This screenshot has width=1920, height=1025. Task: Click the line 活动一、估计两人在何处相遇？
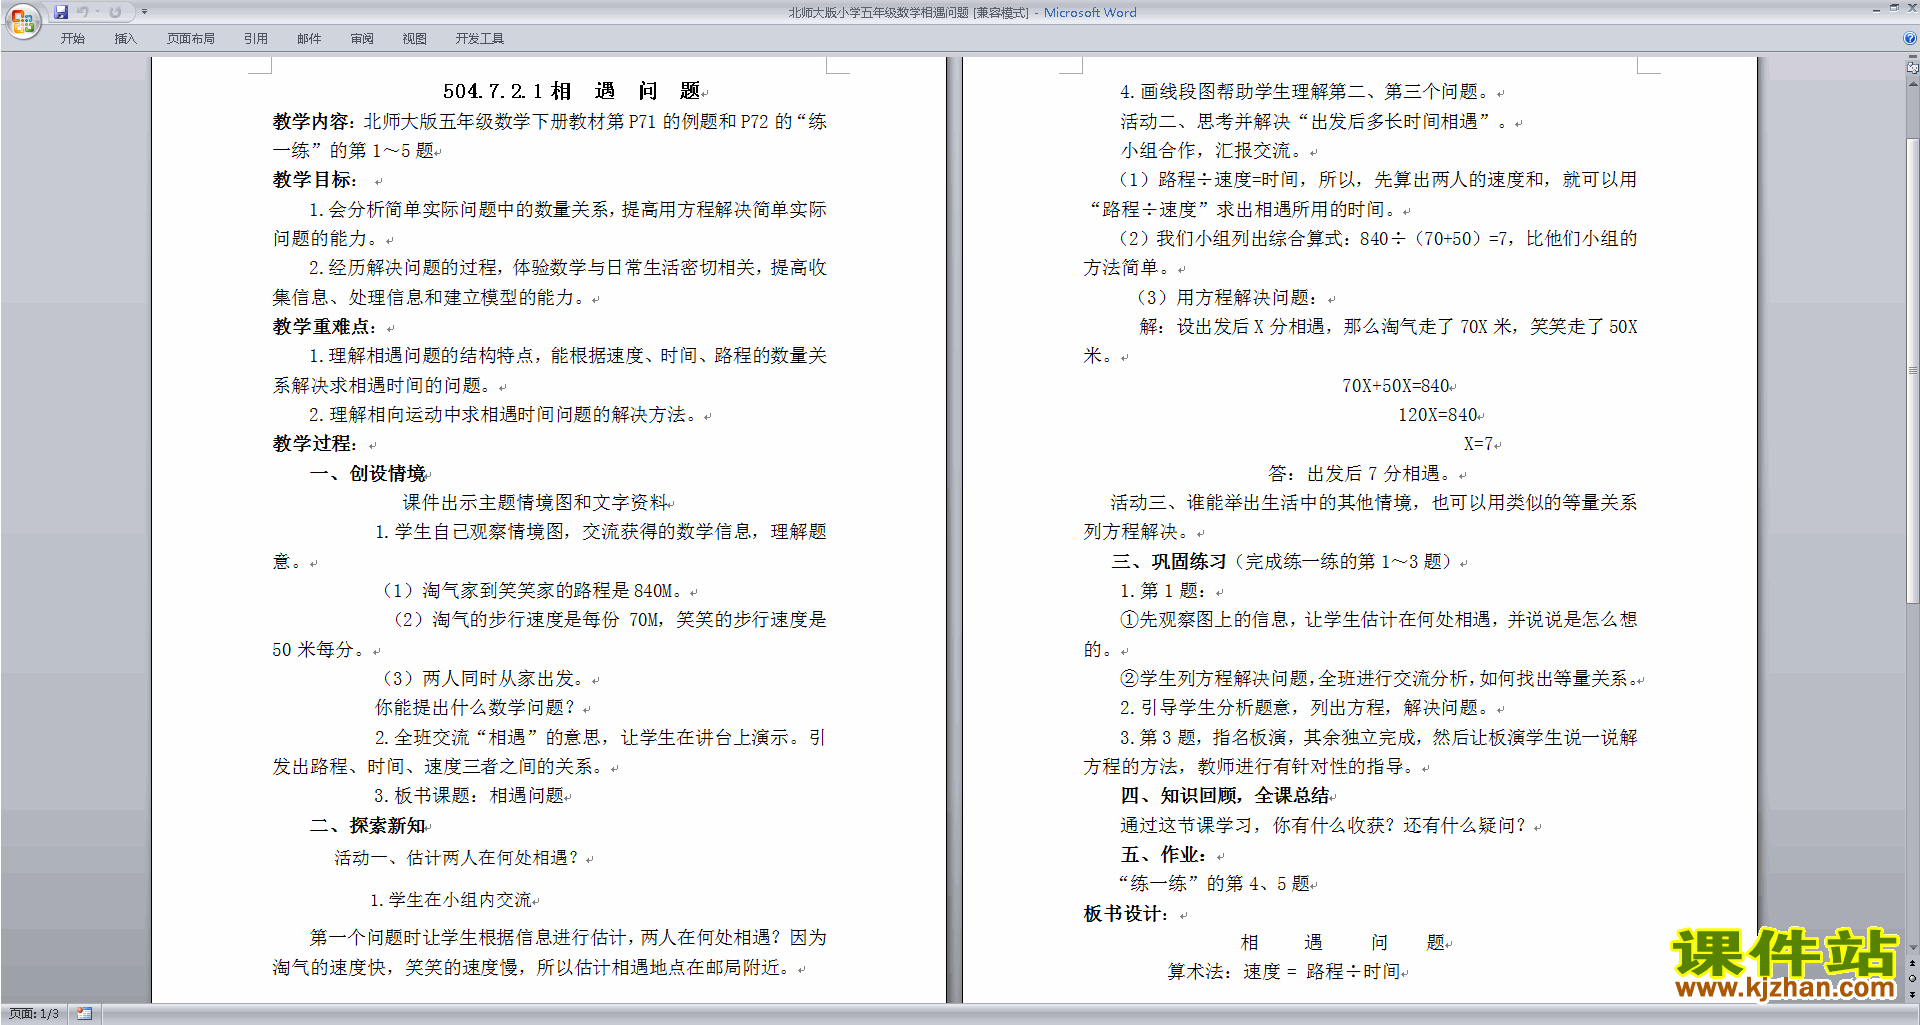pyautogui.click(x=456, y=858)
